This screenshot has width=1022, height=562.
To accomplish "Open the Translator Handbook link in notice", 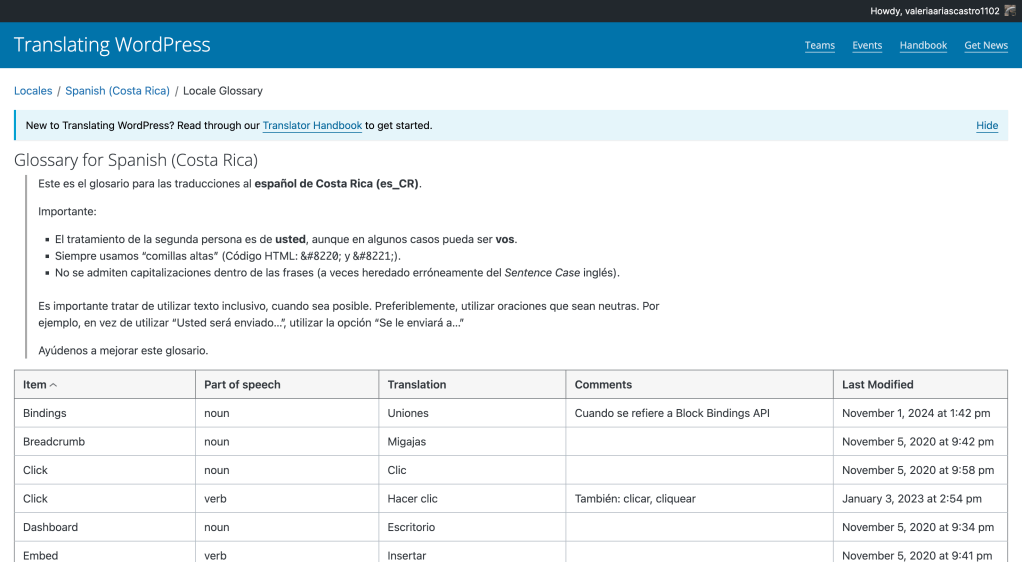I will coord(312,126).
